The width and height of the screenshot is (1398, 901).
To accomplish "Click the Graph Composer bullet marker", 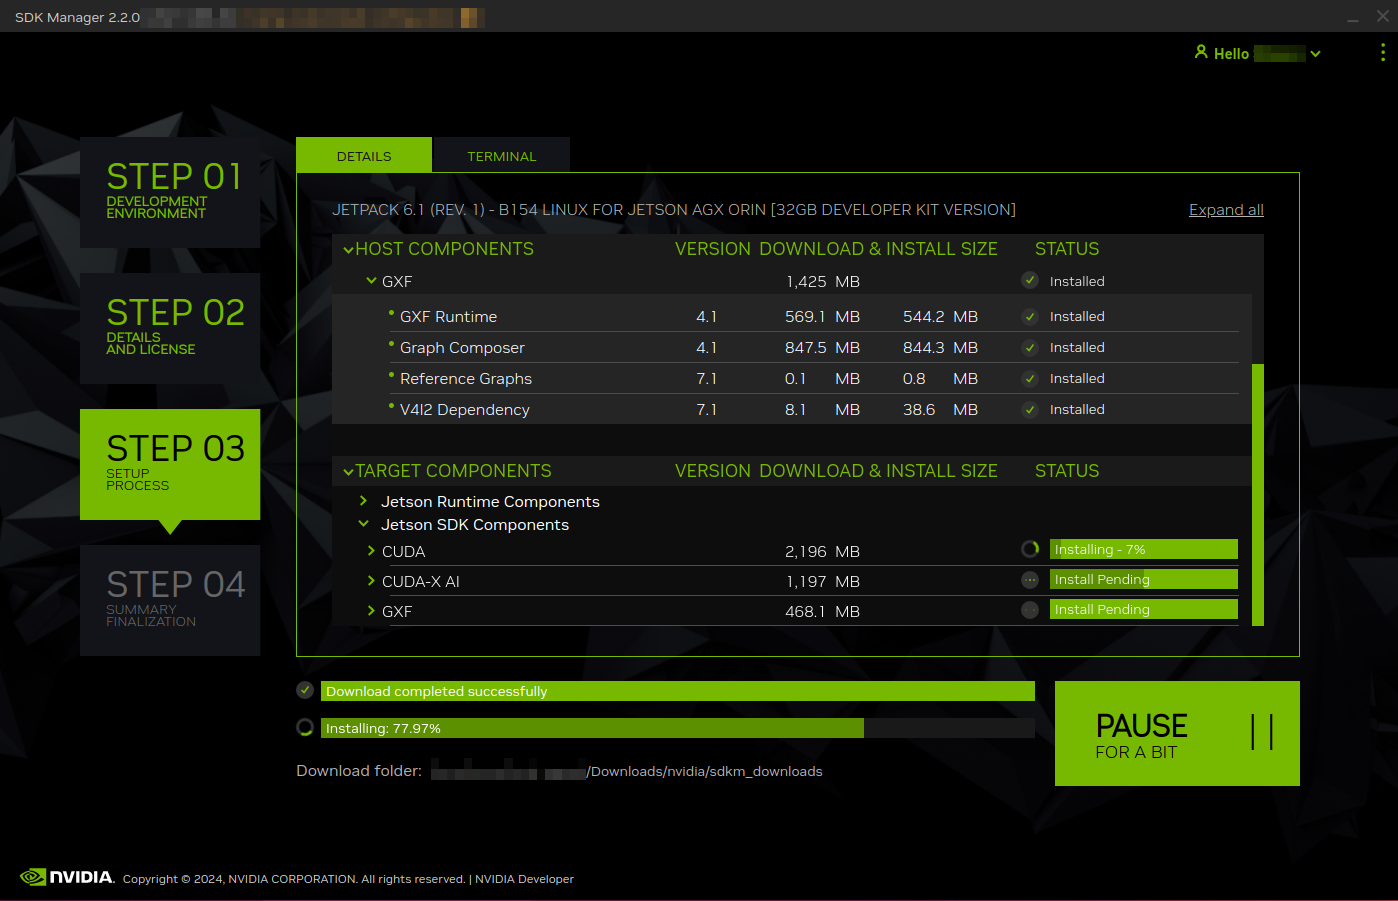I will (x=391, y=344).
